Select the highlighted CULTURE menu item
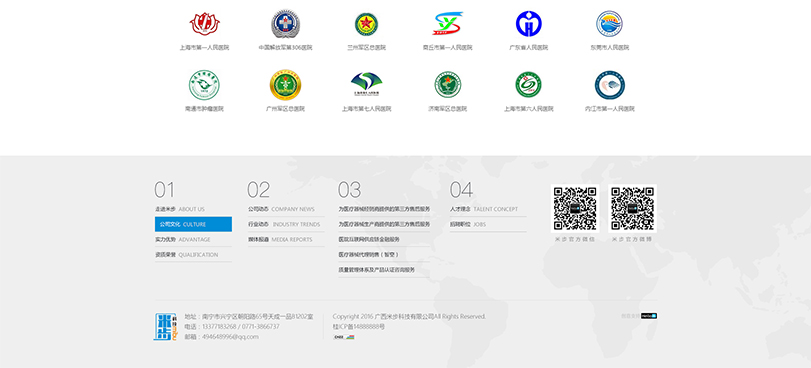 [x=193, y=224]
